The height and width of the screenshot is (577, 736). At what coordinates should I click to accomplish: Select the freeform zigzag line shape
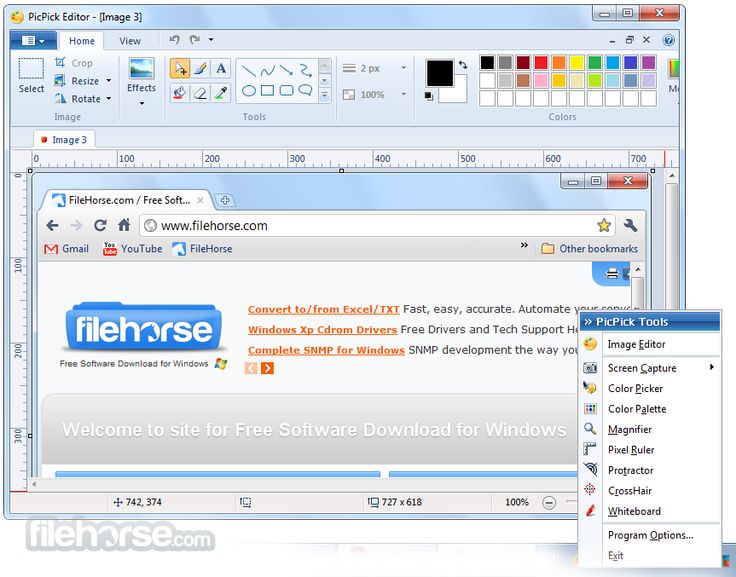306,71
